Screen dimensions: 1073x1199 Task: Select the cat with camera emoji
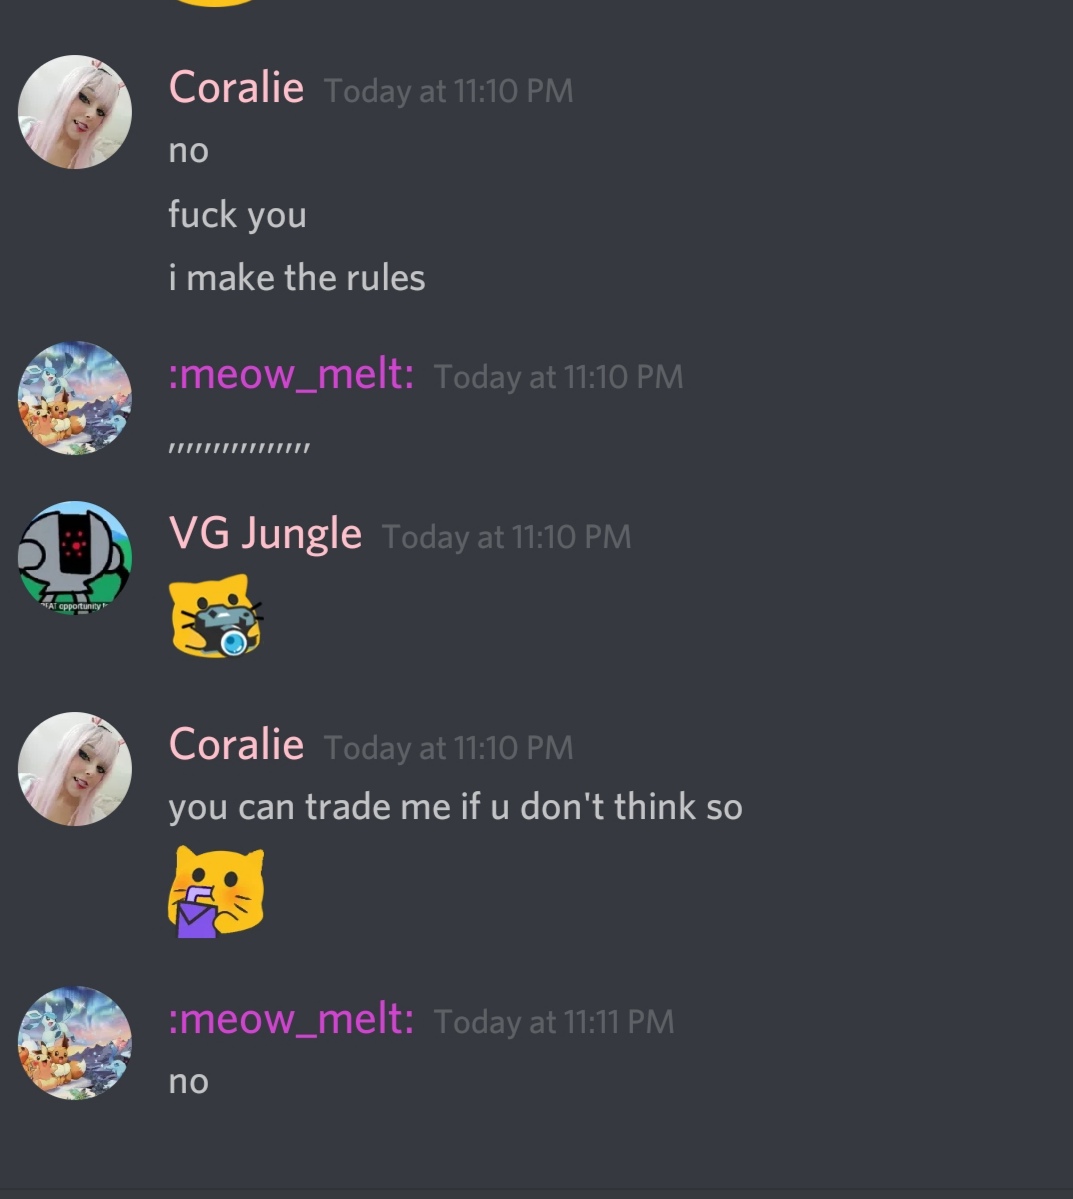tap(215, 616)
